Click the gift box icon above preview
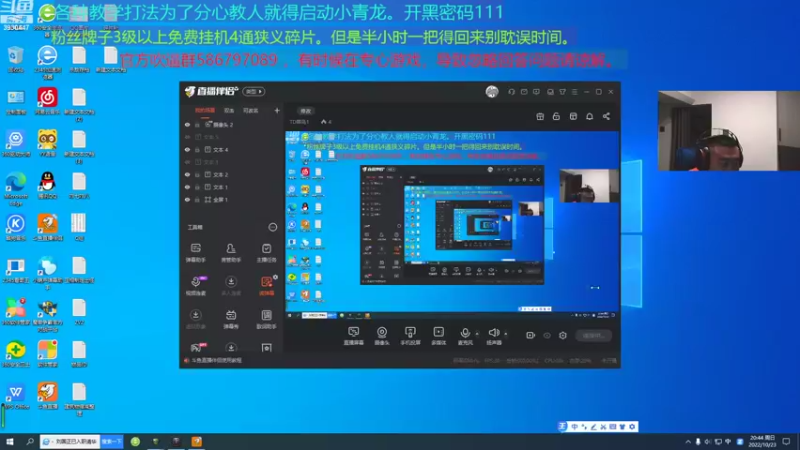The height and width of the screenshot is (450, 800). pyautogui.click(x=540, y=116)
